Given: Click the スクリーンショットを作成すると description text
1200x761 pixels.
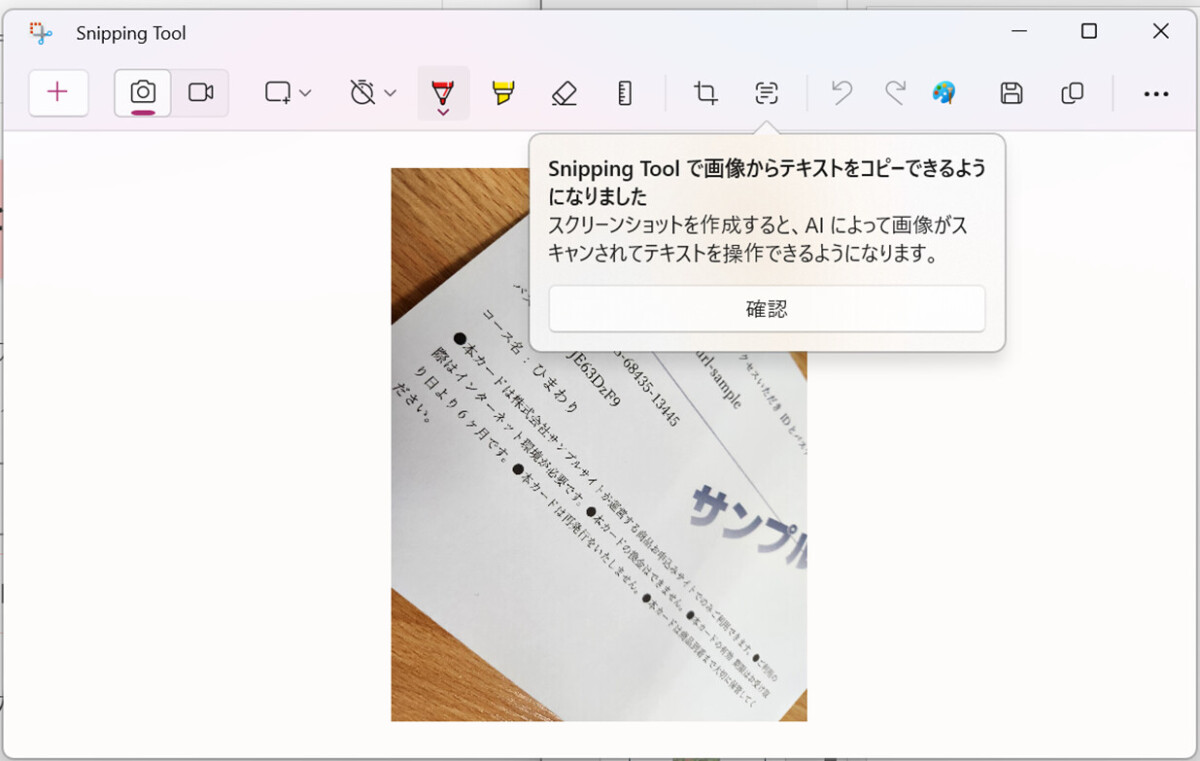Looking at the screenshot, I should click(x=758, y=240).
